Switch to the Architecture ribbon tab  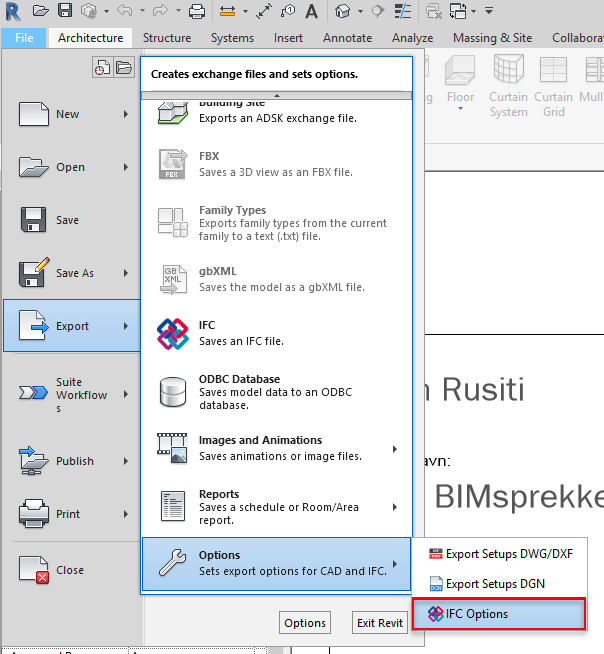coord(91,38)
